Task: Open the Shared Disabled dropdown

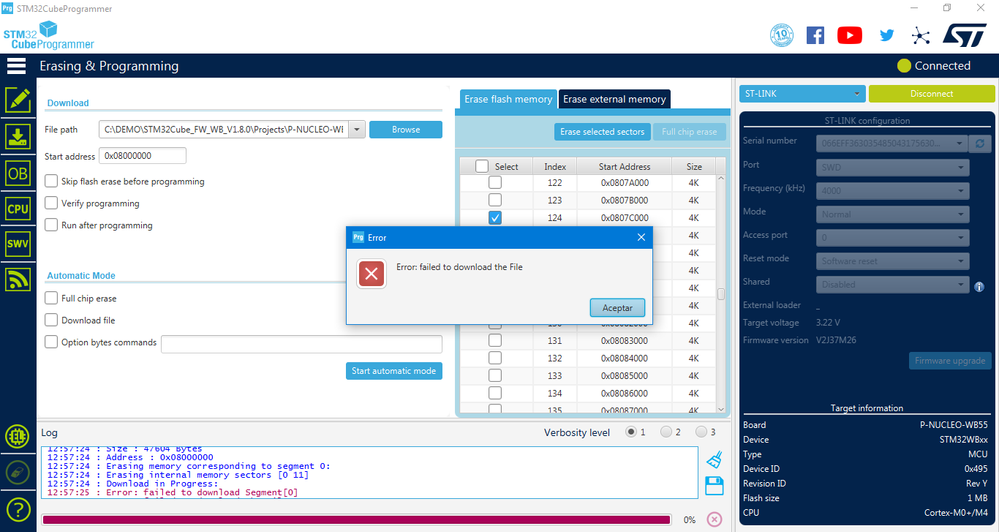Action: tap(892, 285)
